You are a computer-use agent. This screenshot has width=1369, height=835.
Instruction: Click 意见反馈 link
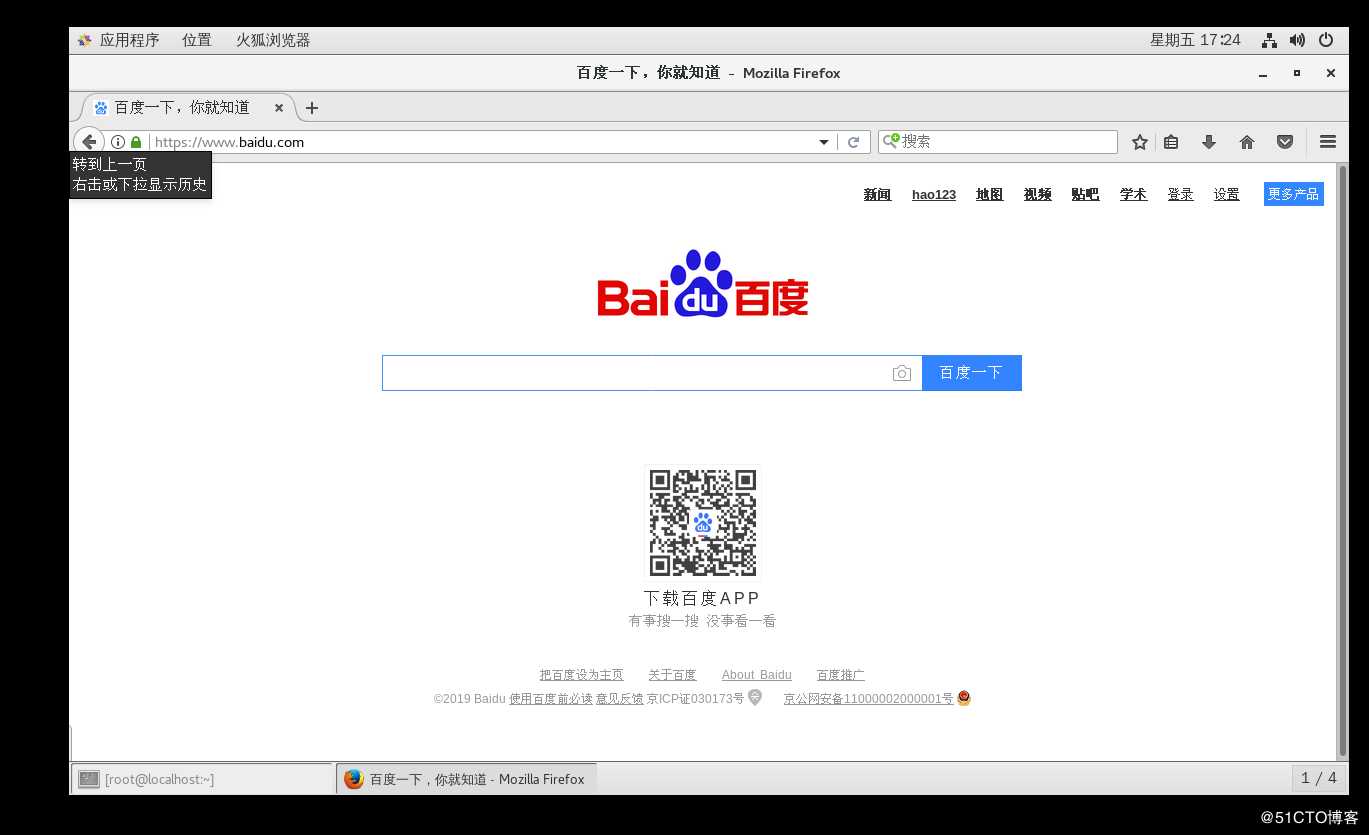click(620, 699)
